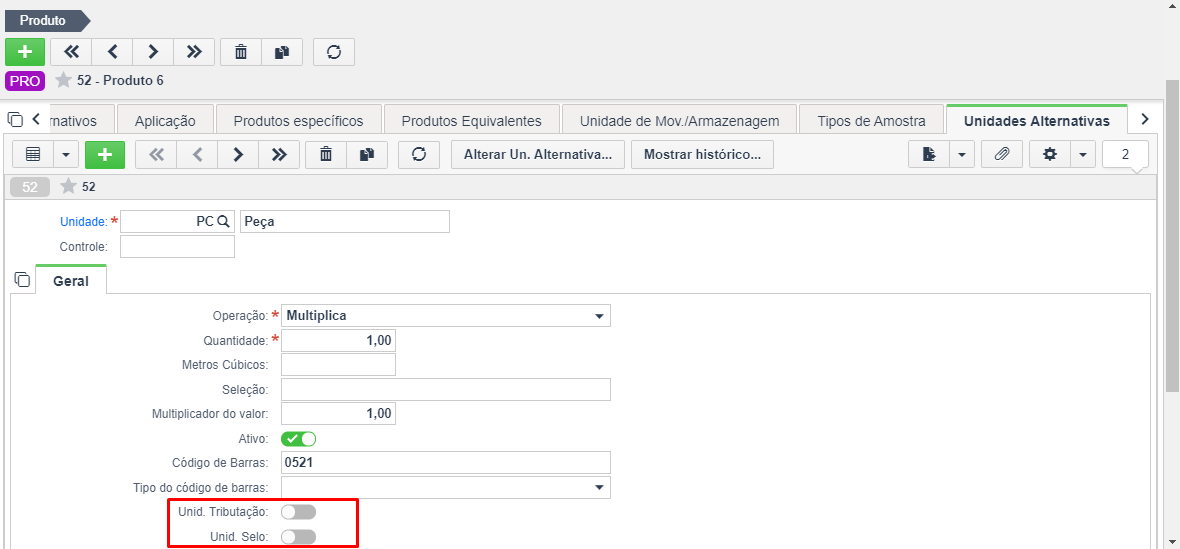
Task: Select the Geral tab
Action: click(71, 281)
